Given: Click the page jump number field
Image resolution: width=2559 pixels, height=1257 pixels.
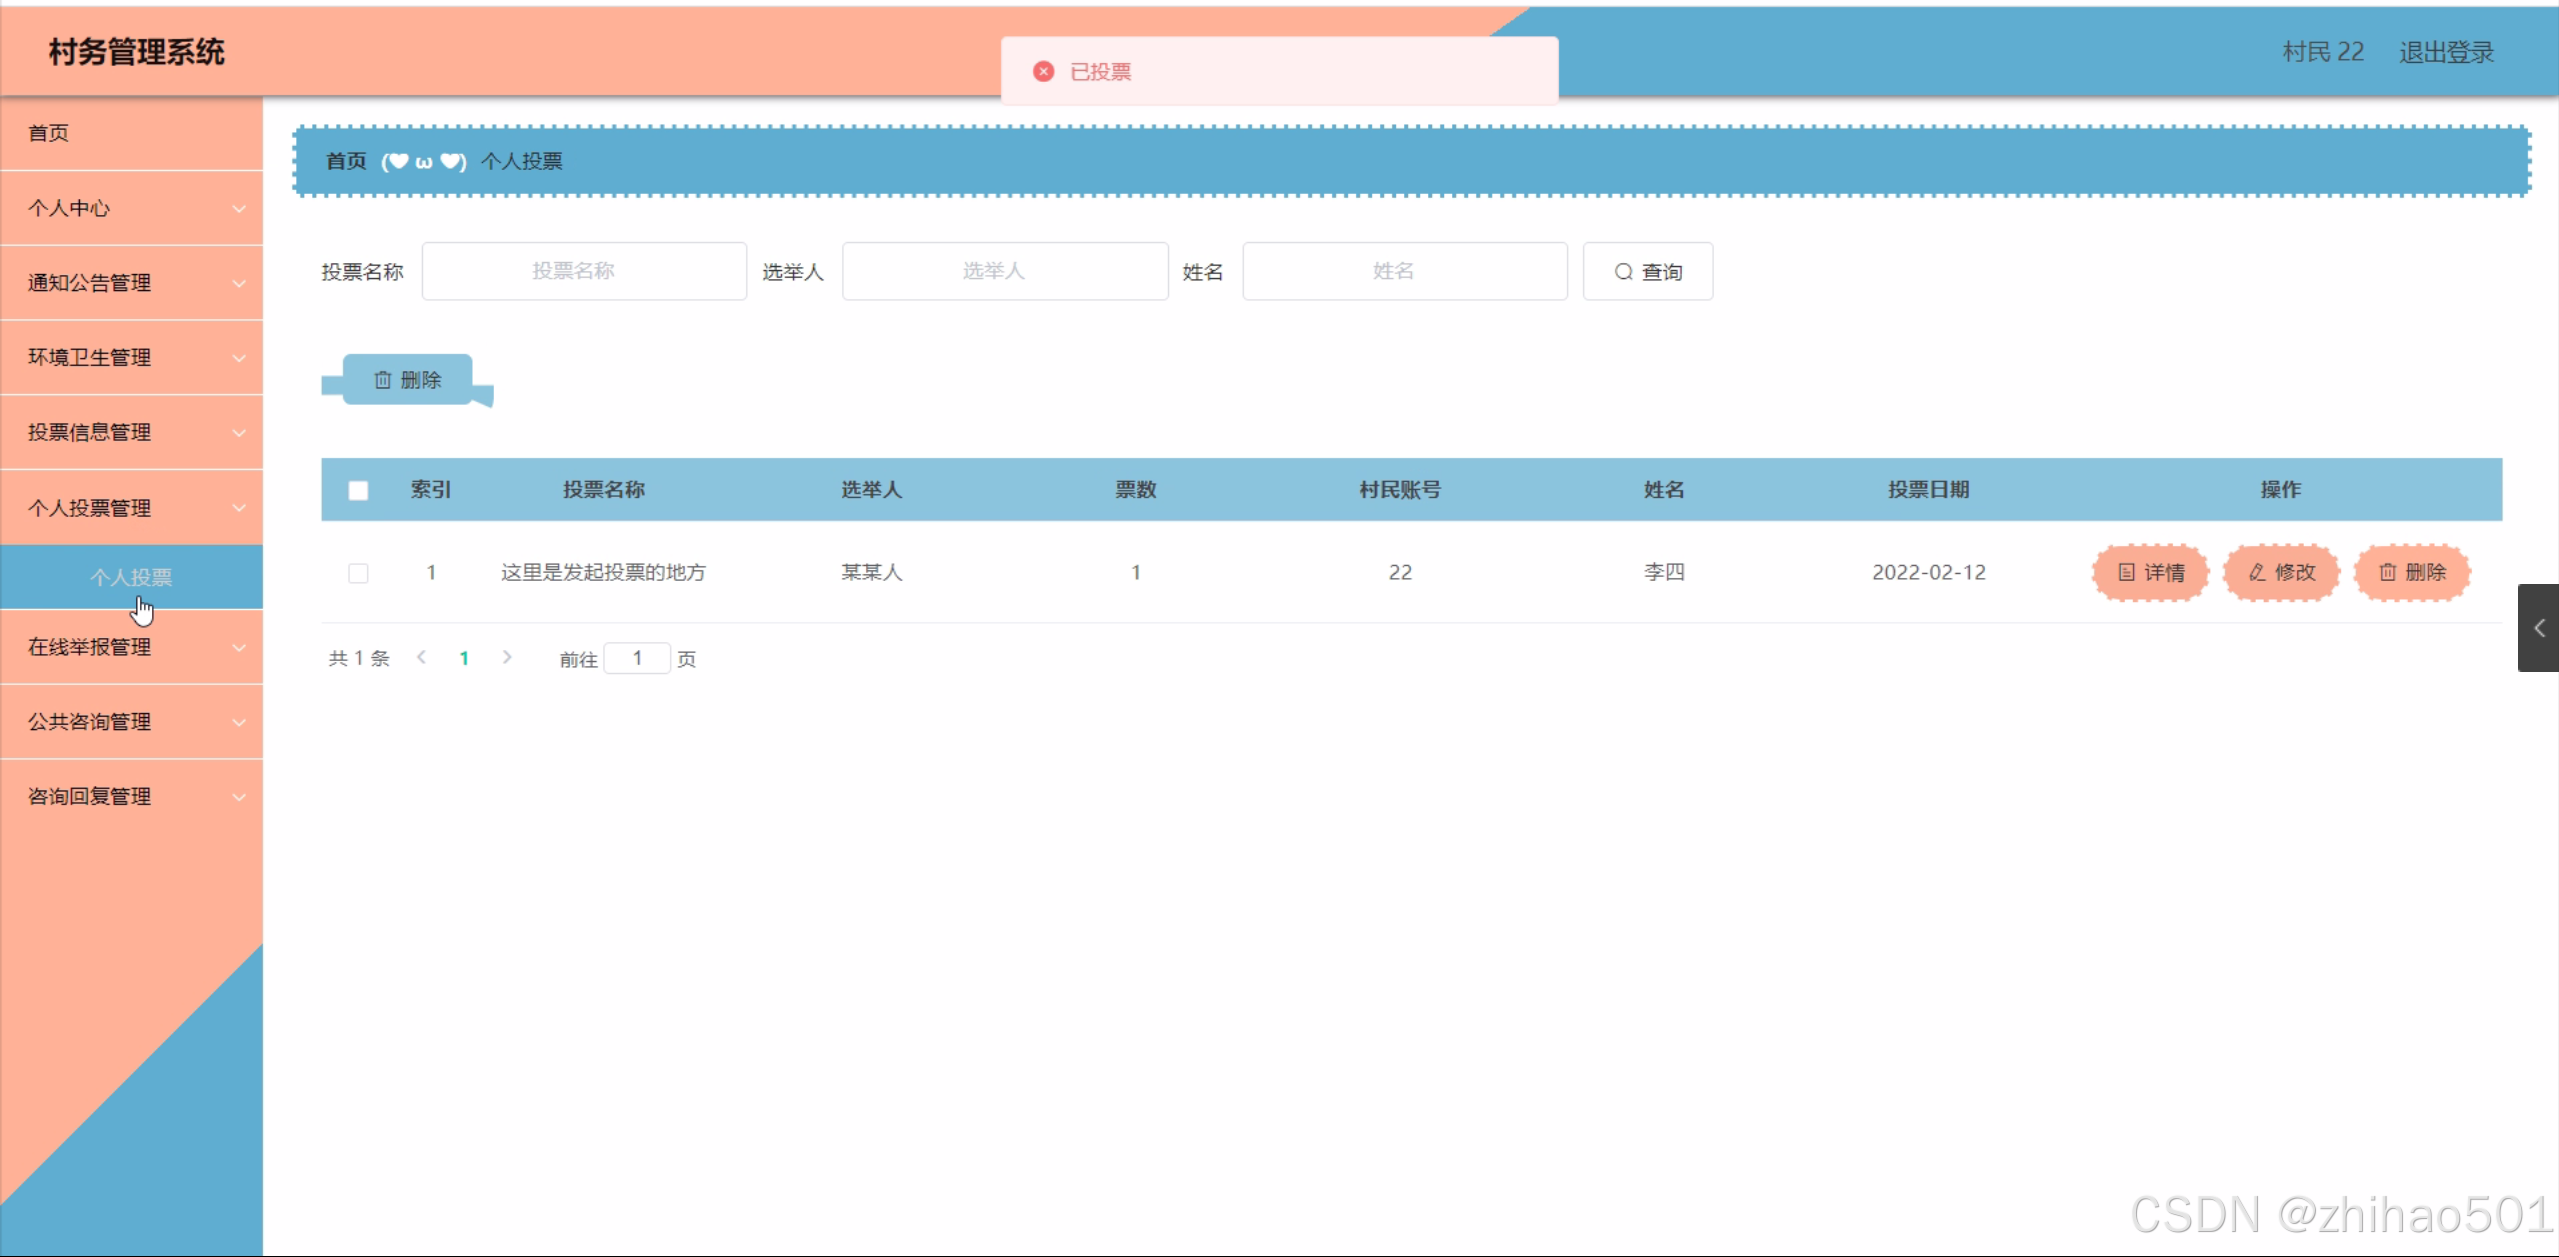Looking at the screenshot, I should click(x=637, y=658).
